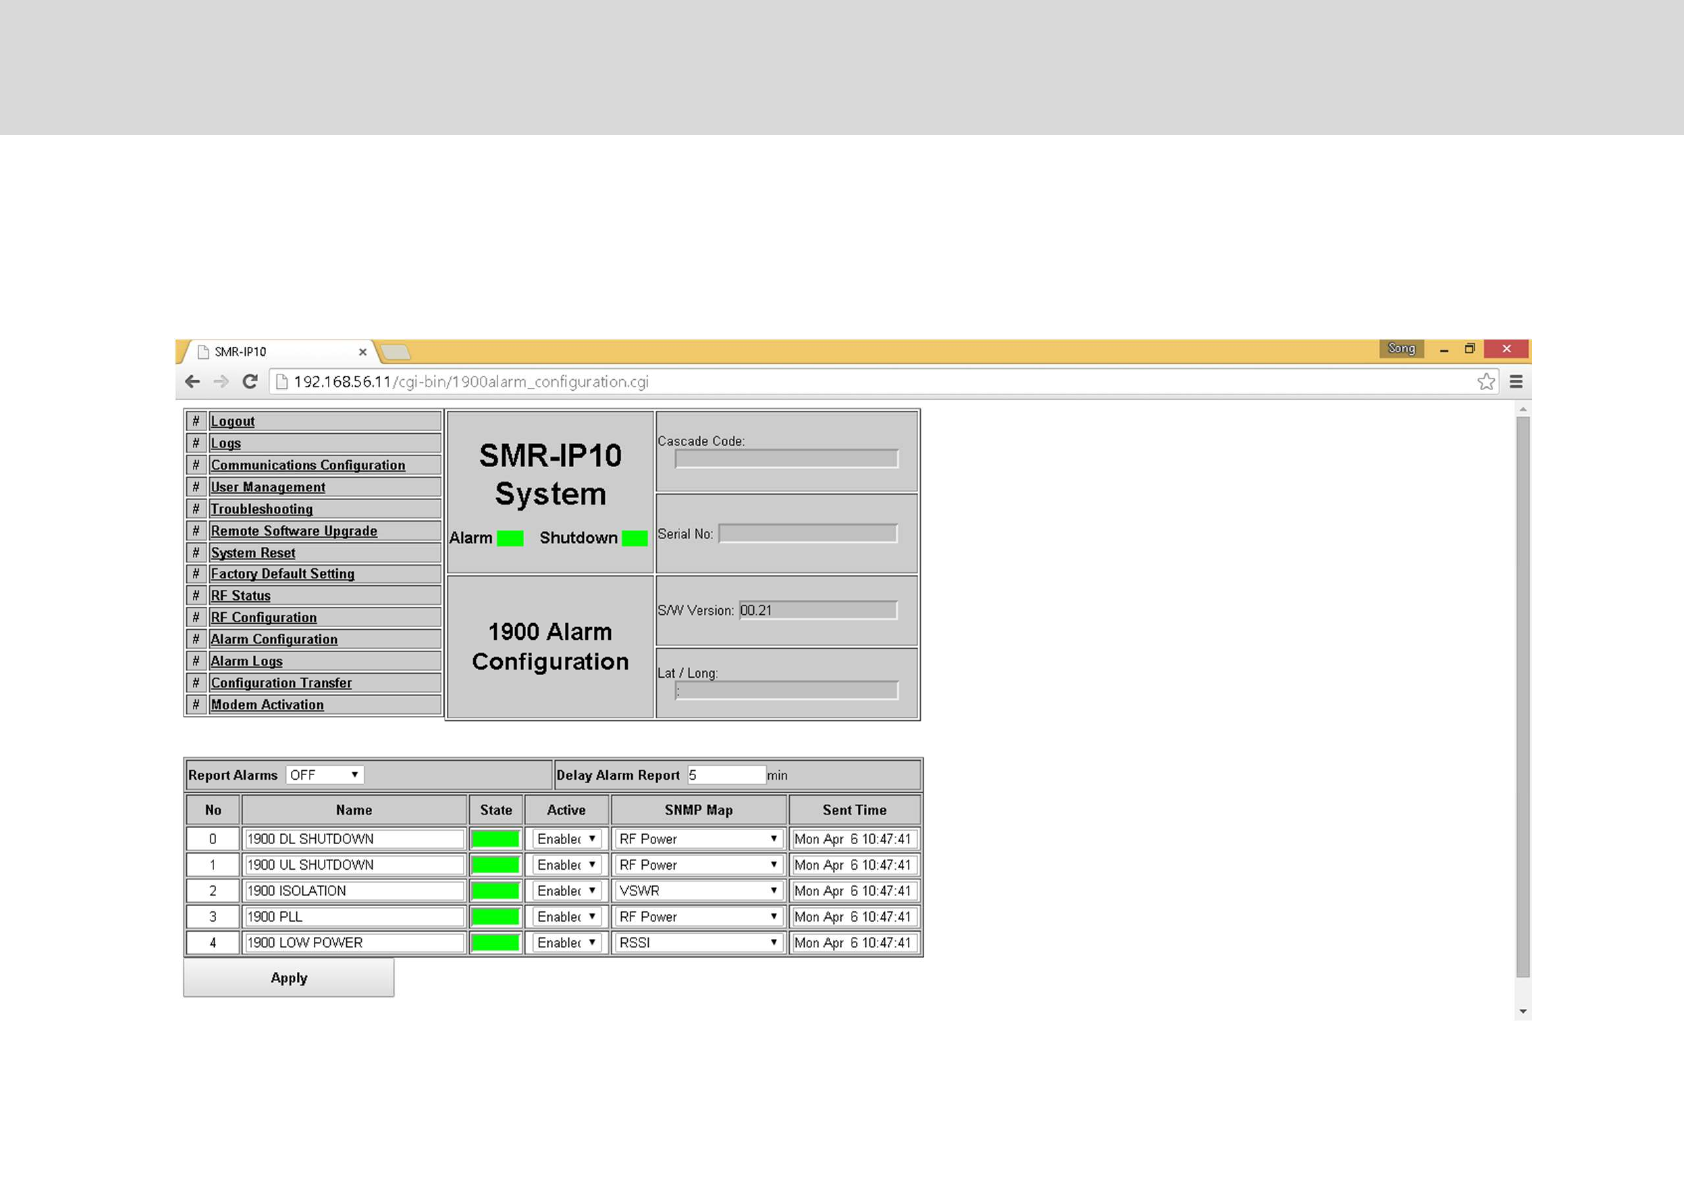1684x1190 pixels.
Task: Open Factory Default Setting
Action: pyautogui.click(x=282, y=574)
